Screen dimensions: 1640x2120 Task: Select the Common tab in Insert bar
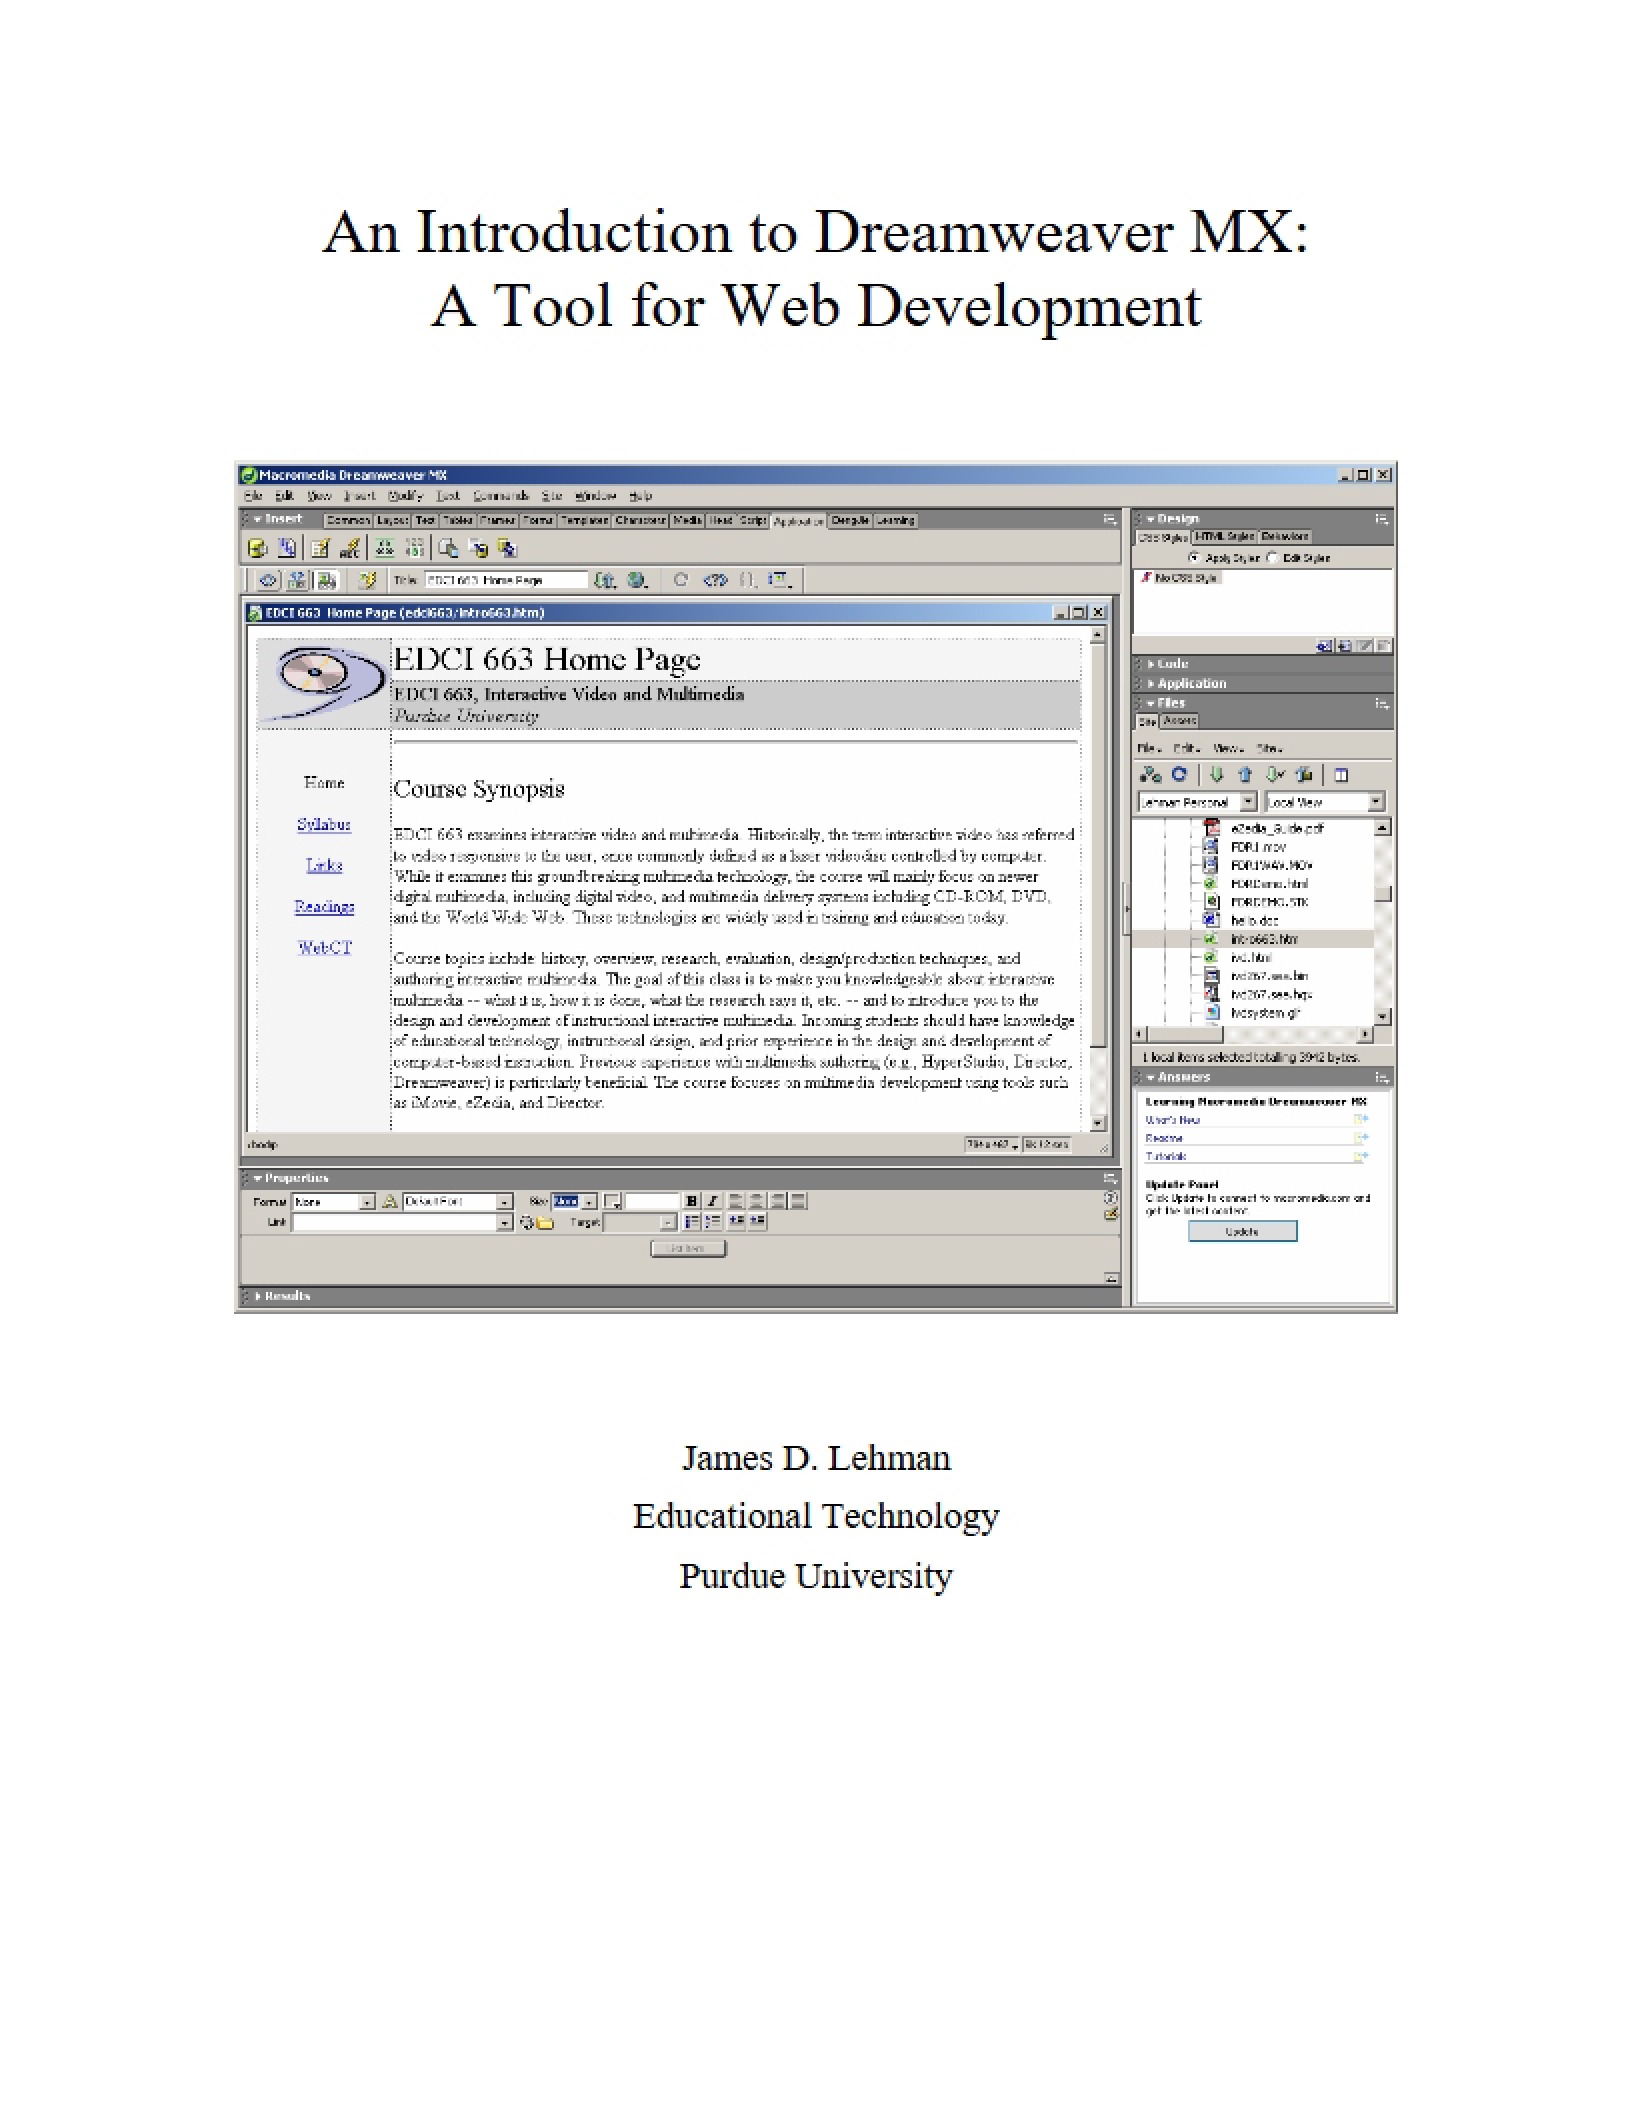coord(348,520)
